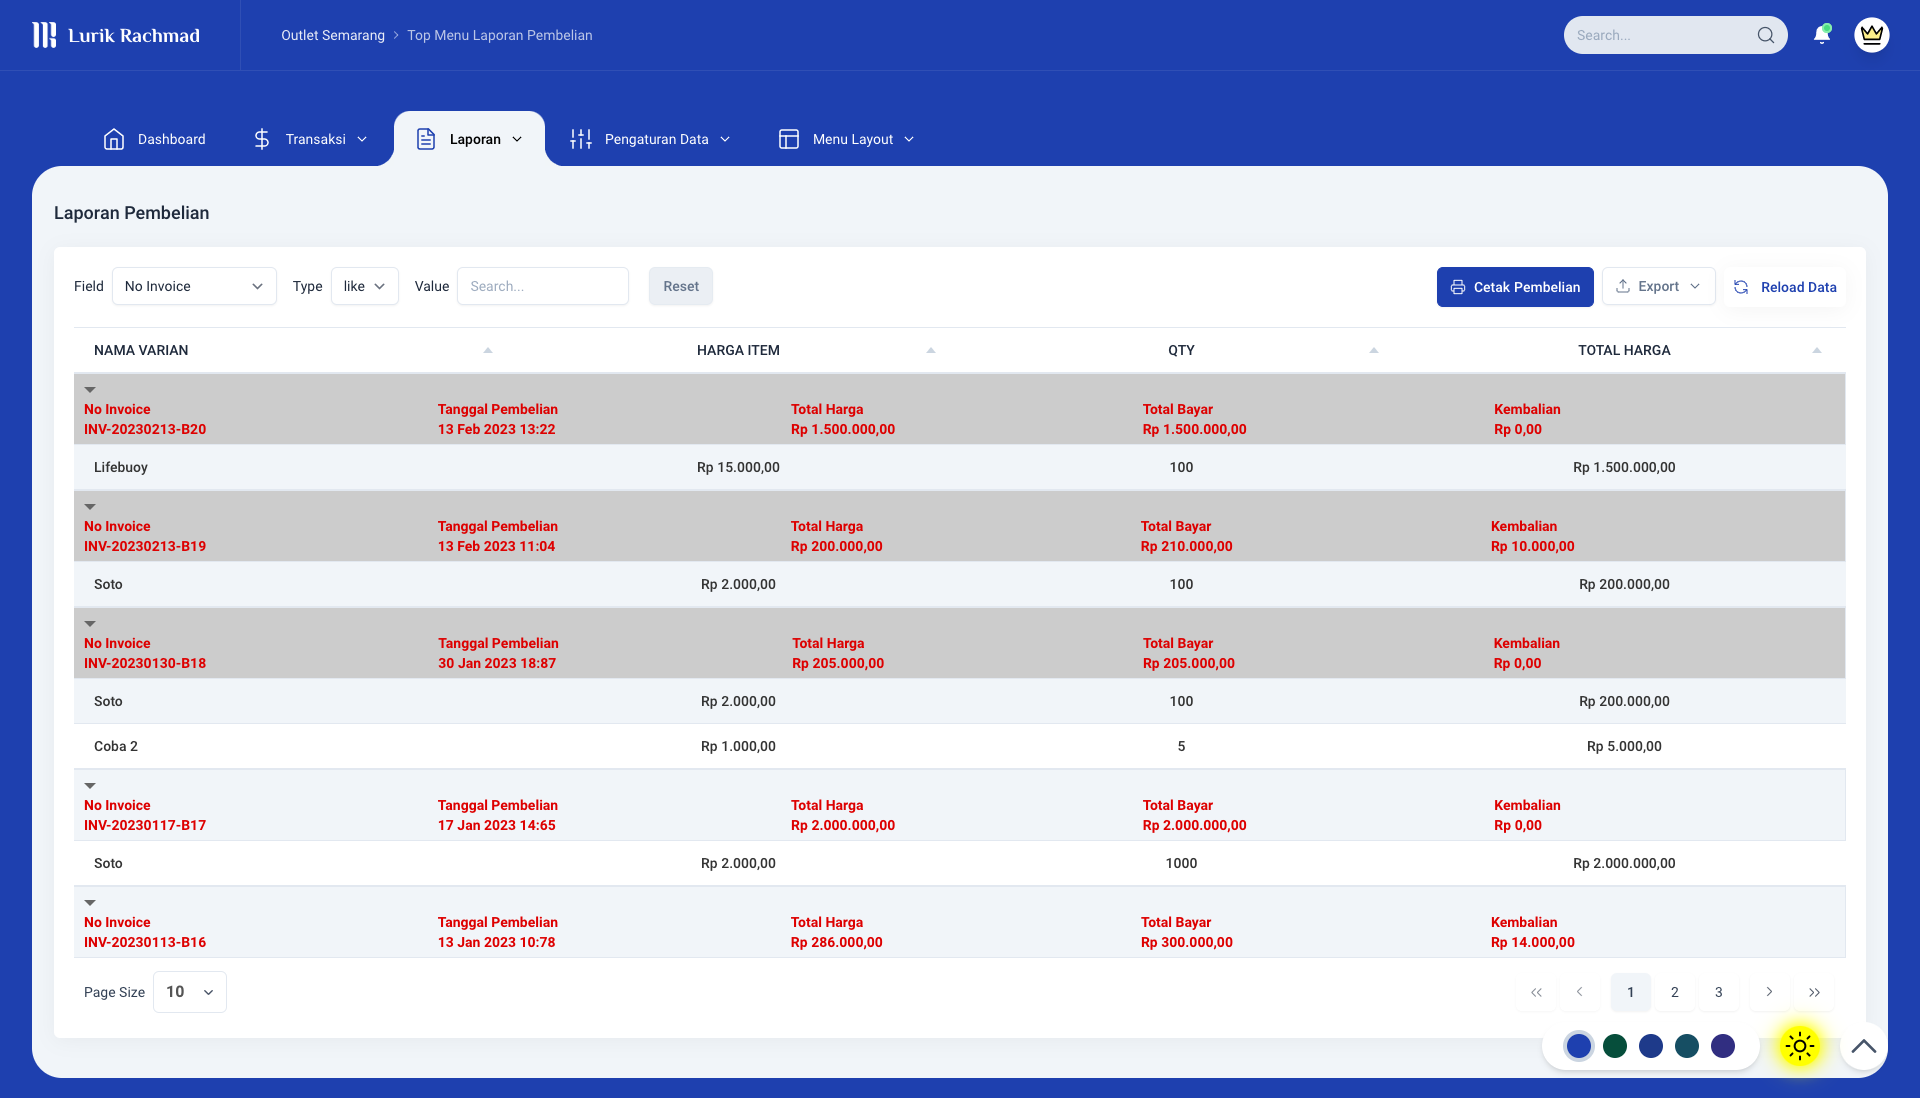Go to page 2 of results
Image resolution: width=1920 pixels, height=1098 pixels.
[1674, 992]
